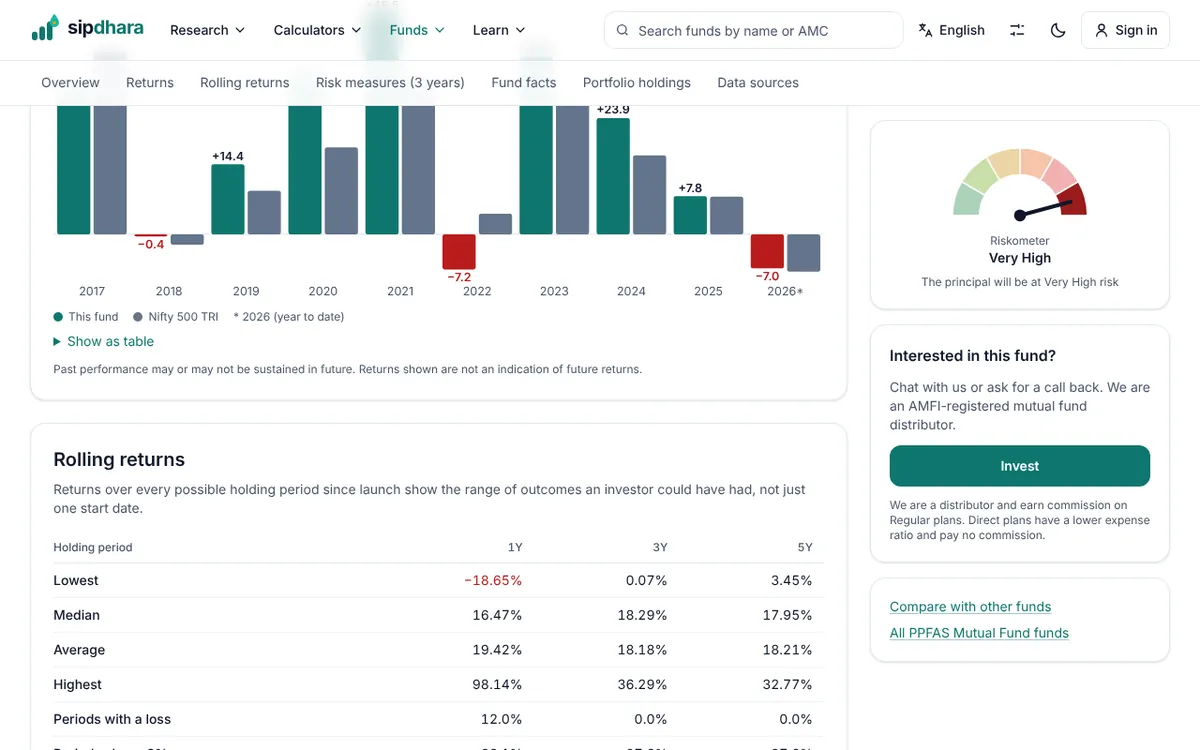Screen dimensions: 1200x750
Task: Click the This fund legend dot
Action: tap(58, 317)
